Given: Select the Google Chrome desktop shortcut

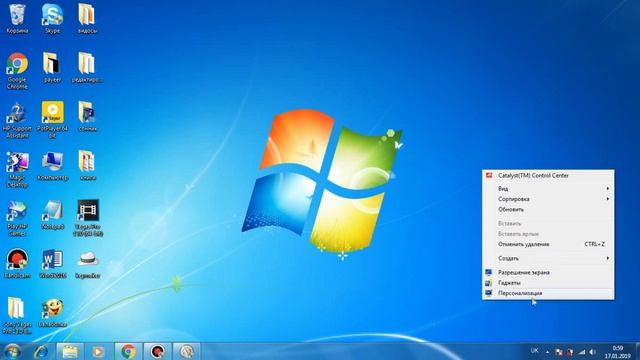Looking at the screenshot, I should click(17, 70).
